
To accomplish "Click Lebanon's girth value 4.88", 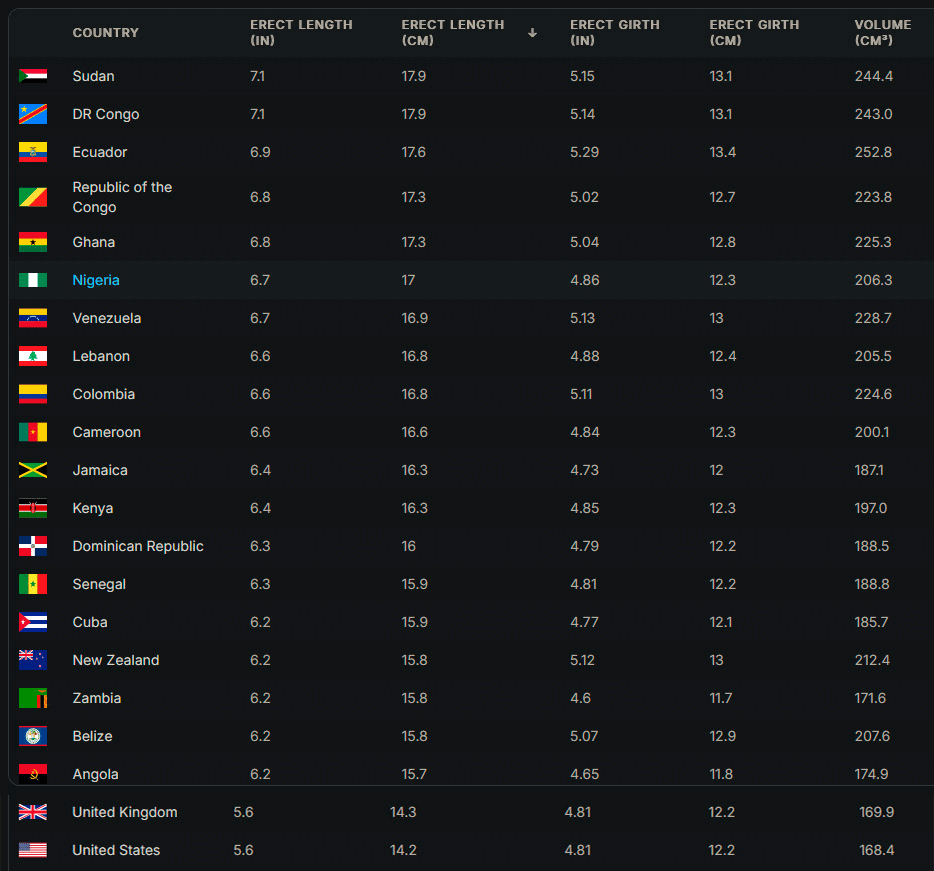I will click(585, 356).
